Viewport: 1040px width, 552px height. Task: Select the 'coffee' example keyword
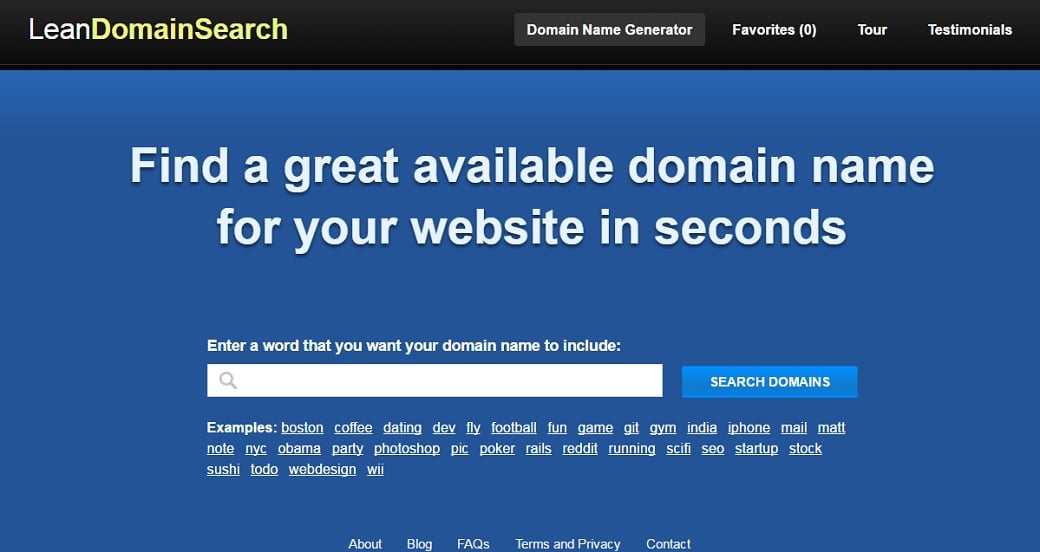[353, 427]
